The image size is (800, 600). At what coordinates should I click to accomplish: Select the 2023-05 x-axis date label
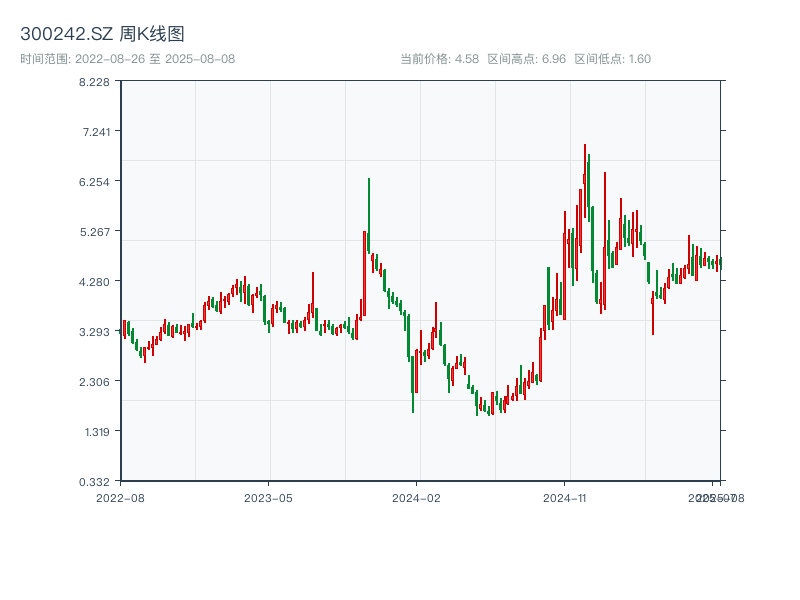click(268, 497)
